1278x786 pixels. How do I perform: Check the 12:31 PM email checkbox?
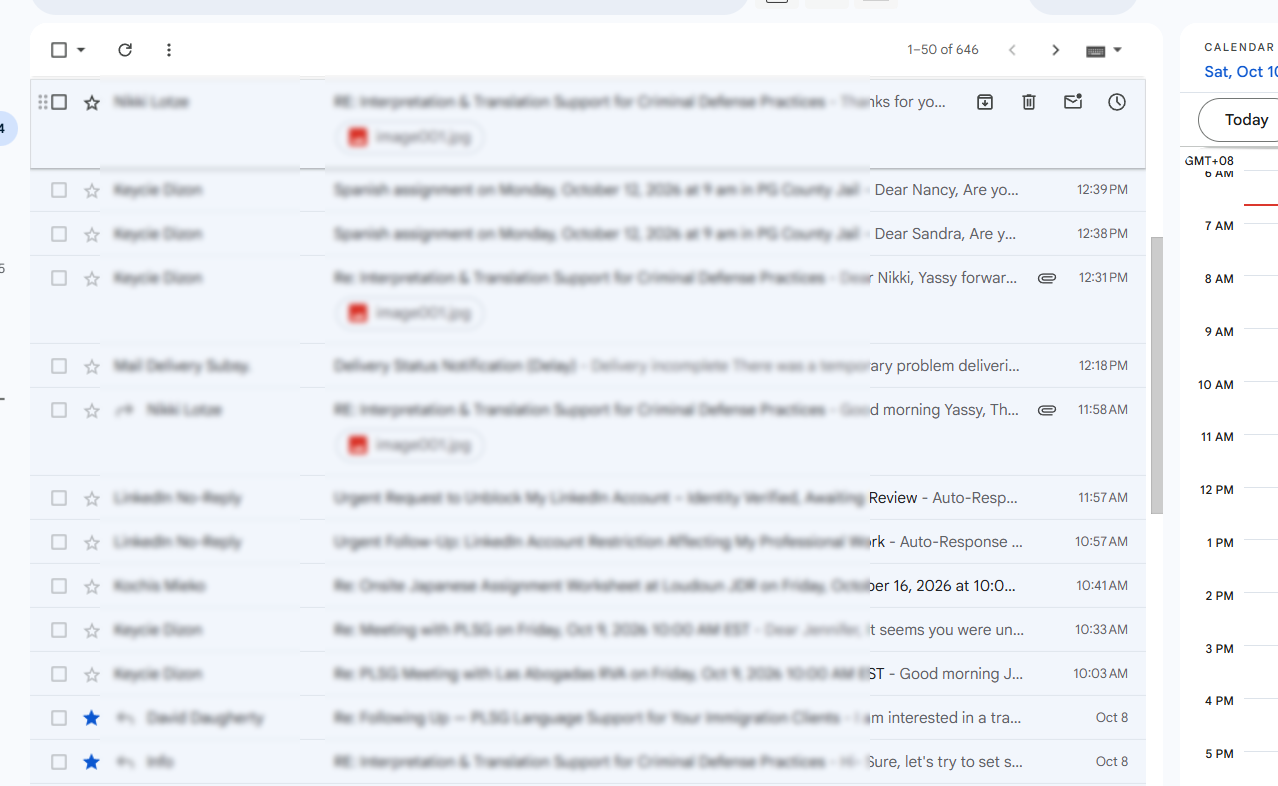59,278
